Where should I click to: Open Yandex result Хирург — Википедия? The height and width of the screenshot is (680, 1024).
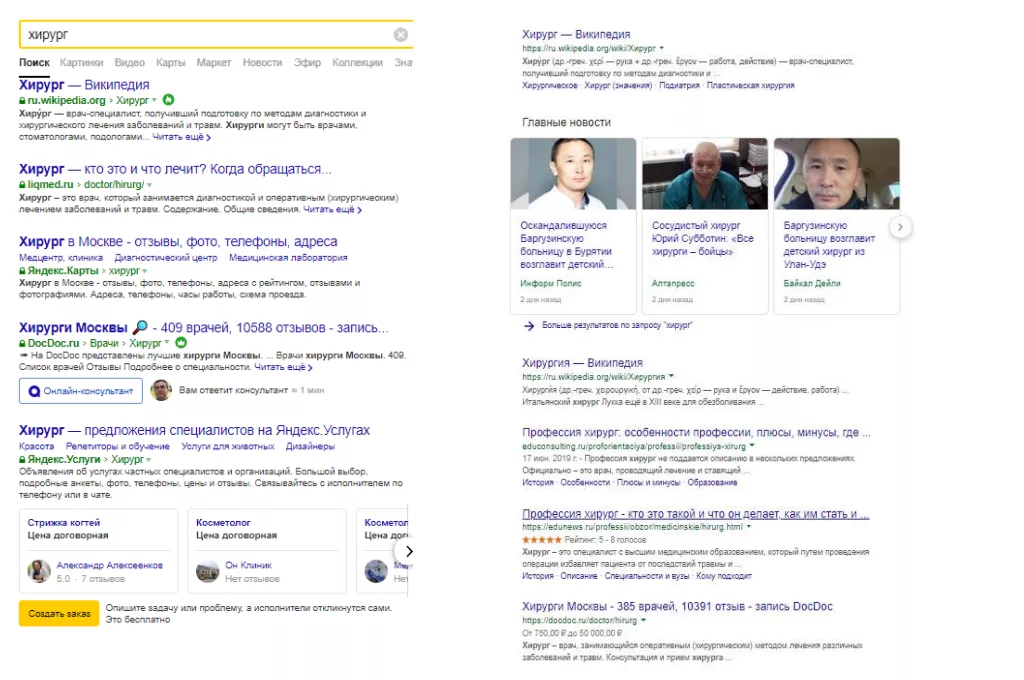point(84,85)
